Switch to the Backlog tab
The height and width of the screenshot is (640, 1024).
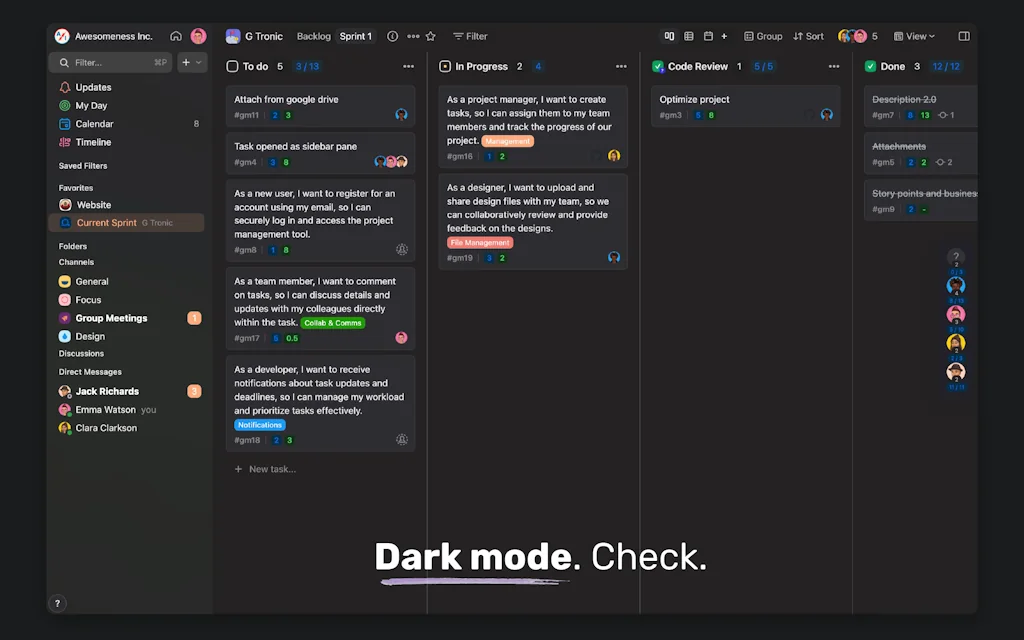click(x=313, y=35)
